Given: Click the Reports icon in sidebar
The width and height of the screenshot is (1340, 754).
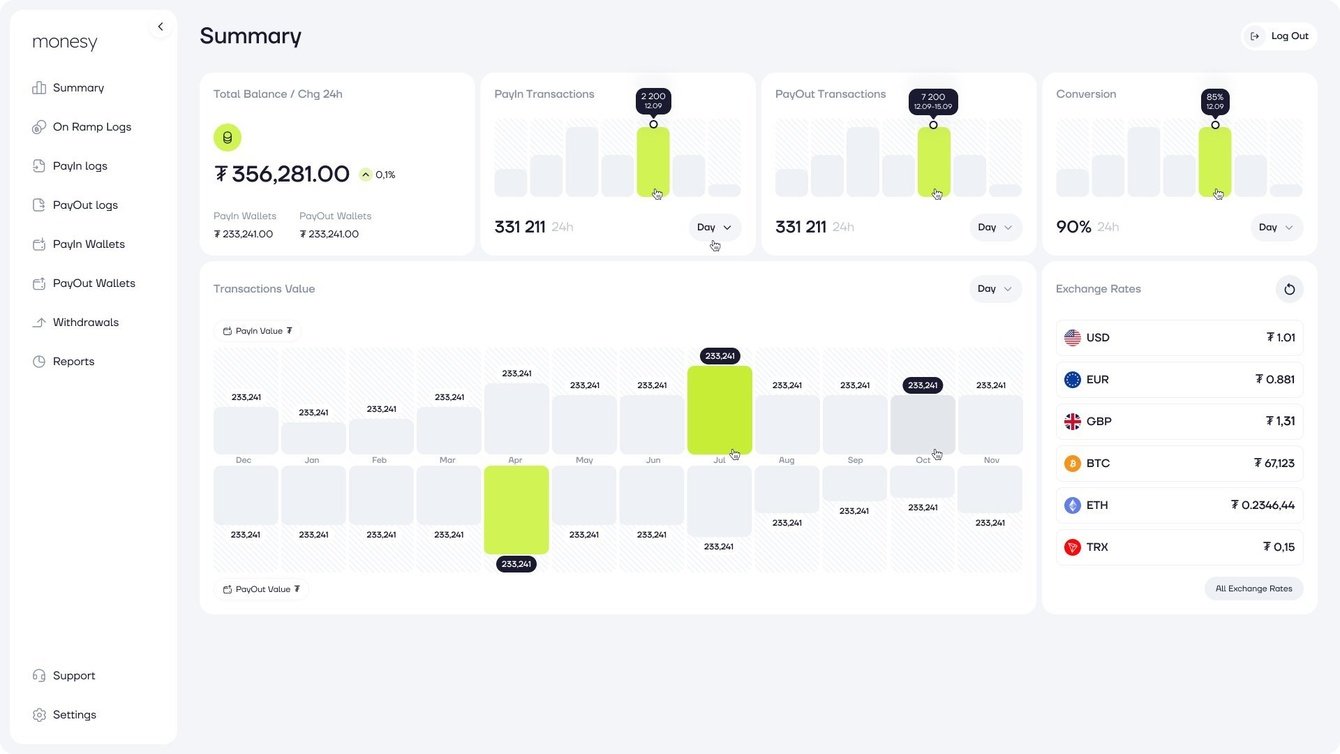Looking at the screenshot, I should point(39,362).
